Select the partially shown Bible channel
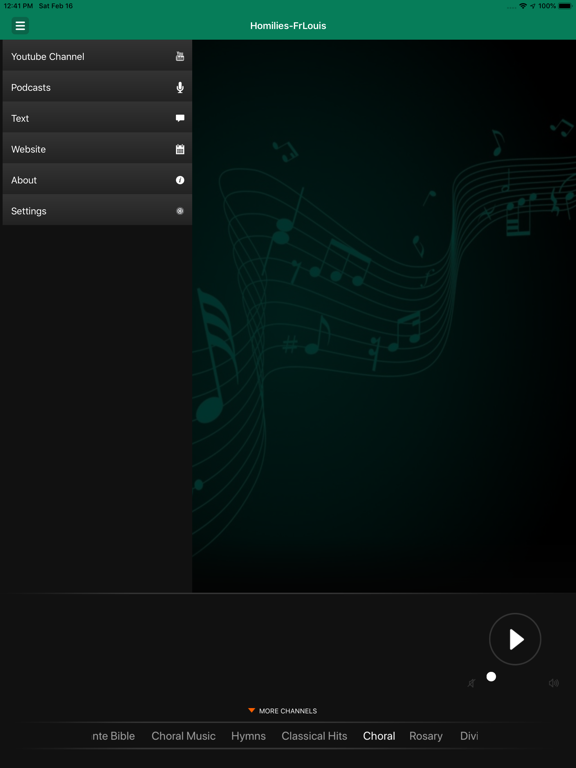 (113, 736)
